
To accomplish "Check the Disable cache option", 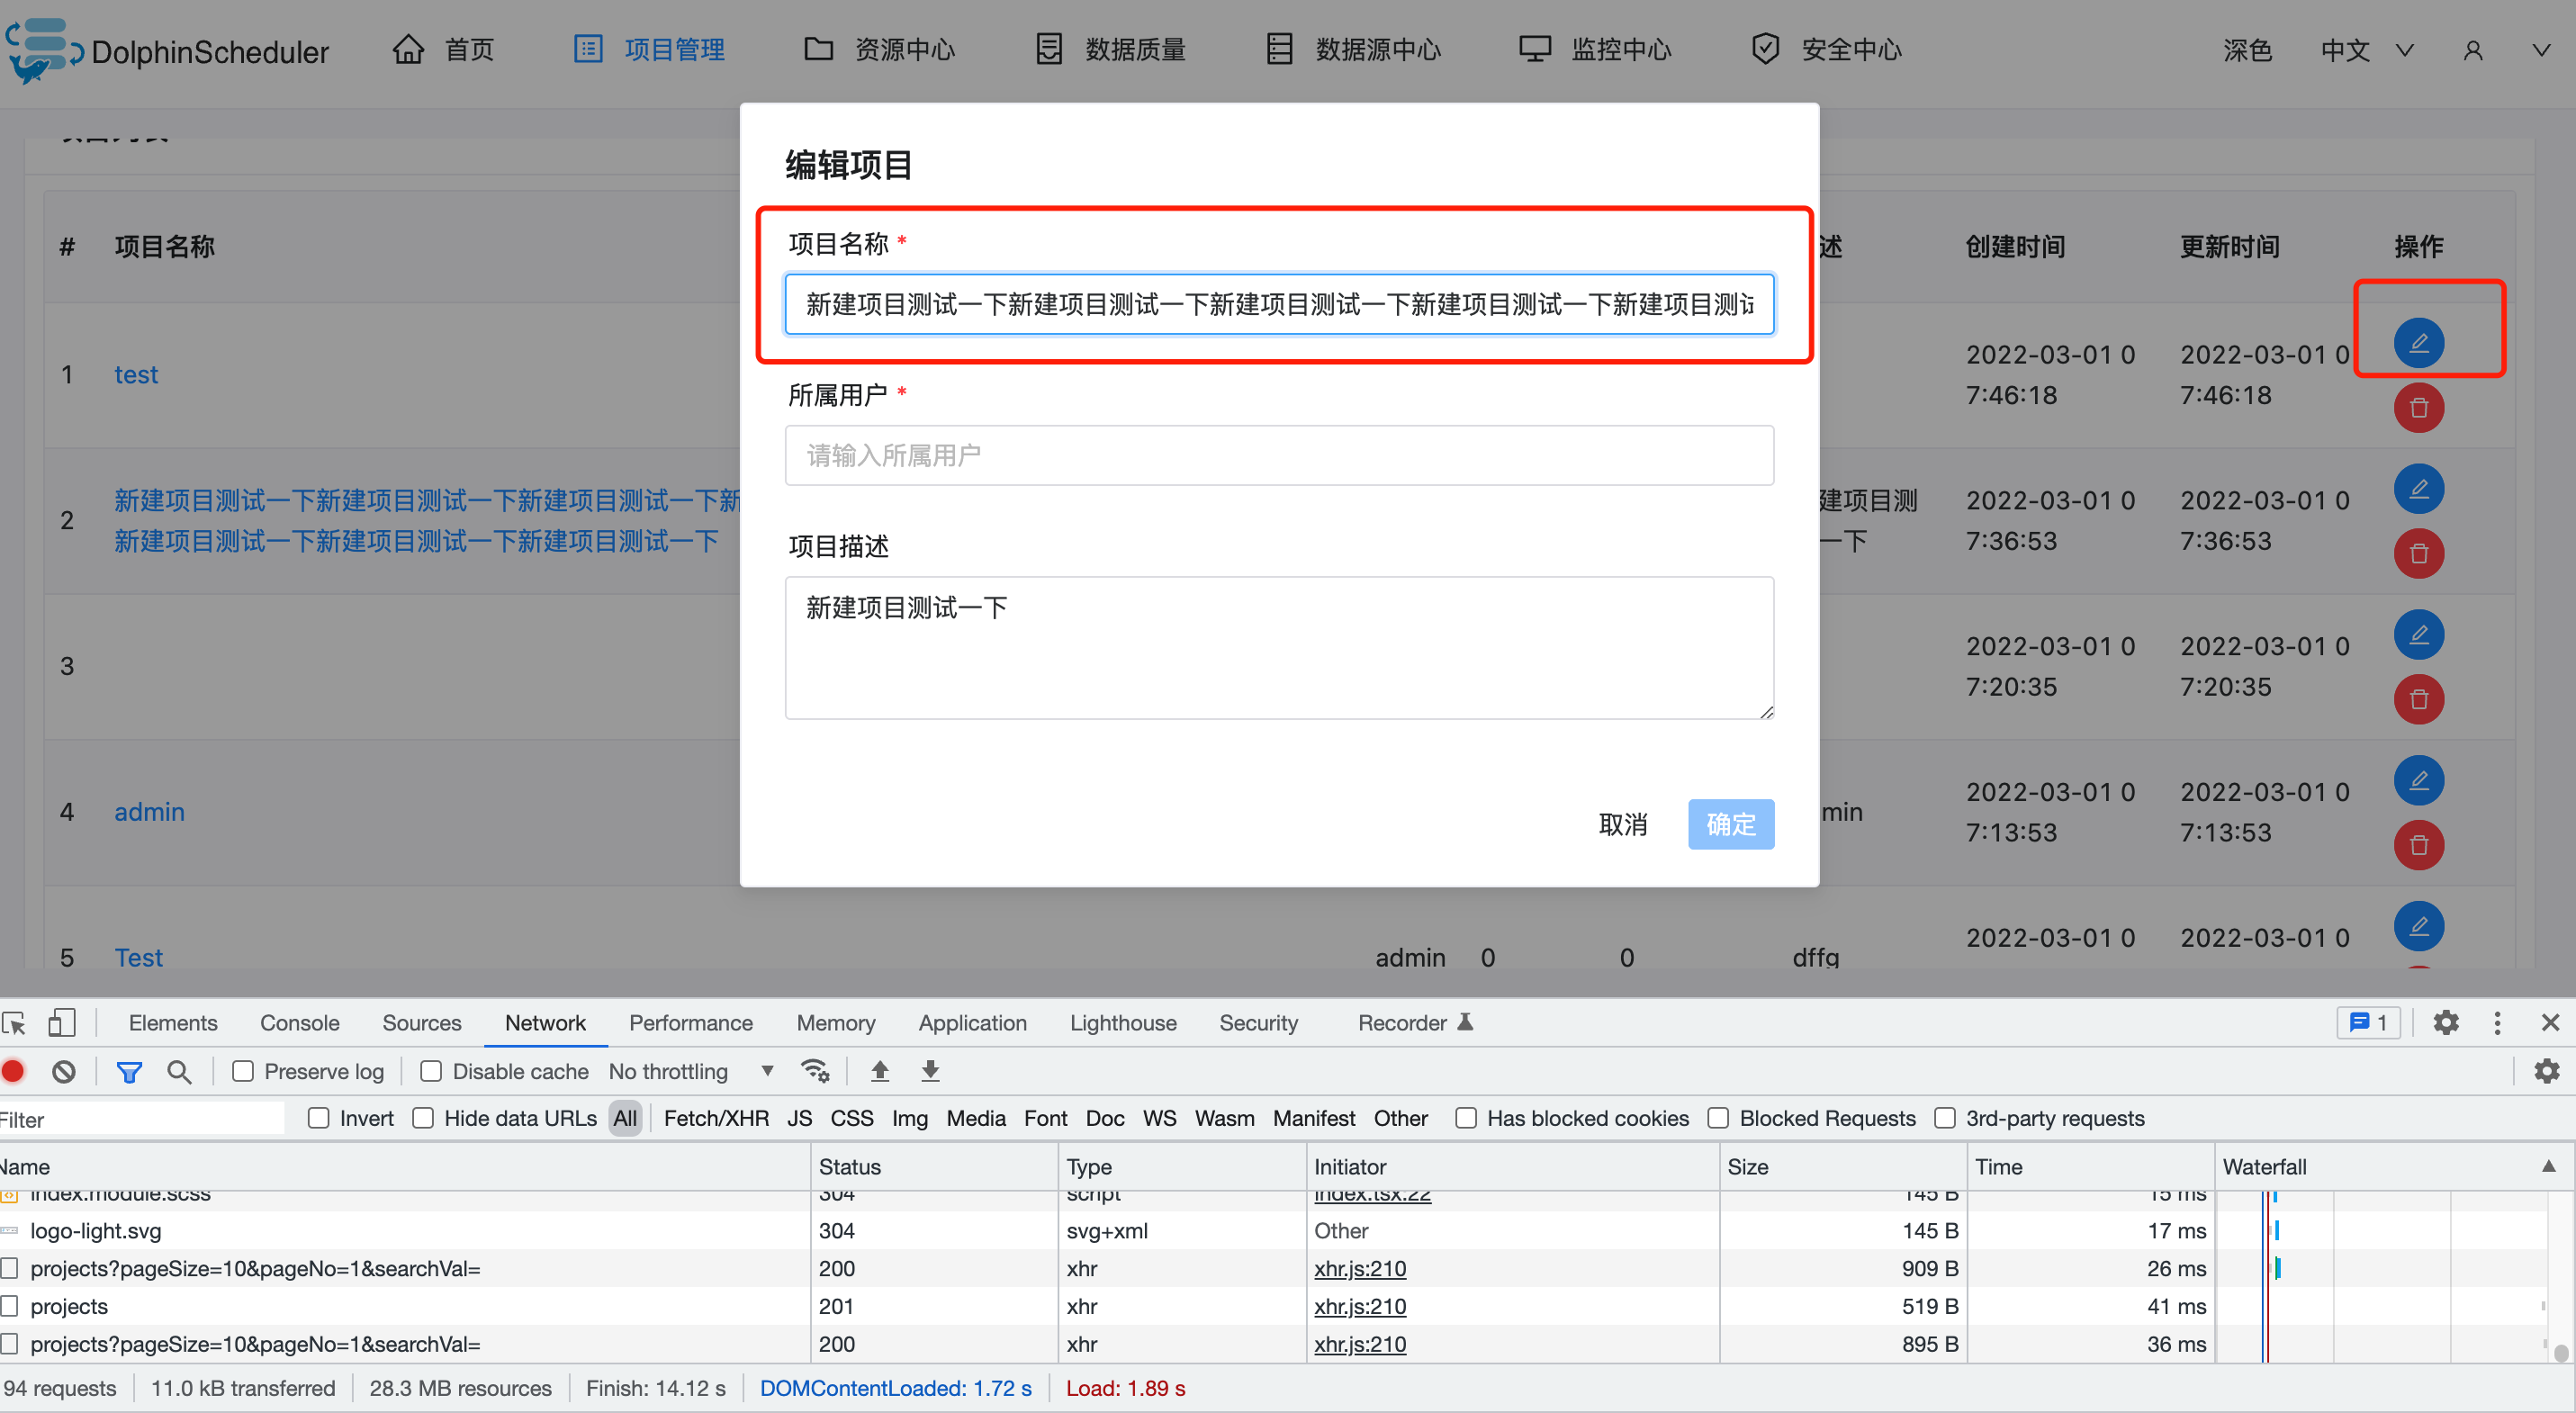I will (431, 1071).
